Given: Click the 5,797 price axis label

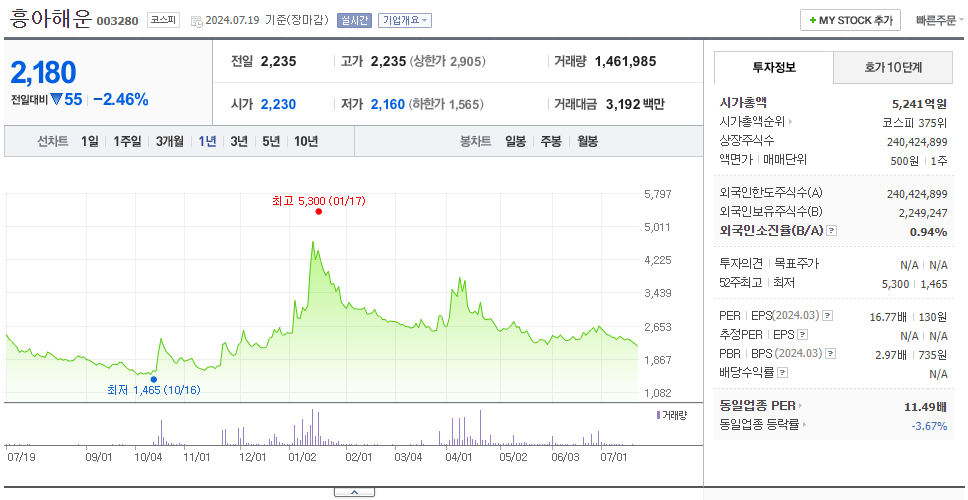Looking at the screenshot, I should pyautogui.click(x=657, y=194).
